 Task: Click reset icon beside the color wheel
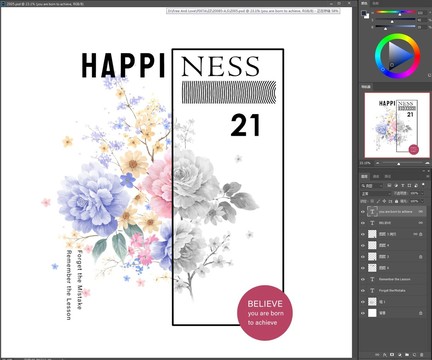pos(429,75)
